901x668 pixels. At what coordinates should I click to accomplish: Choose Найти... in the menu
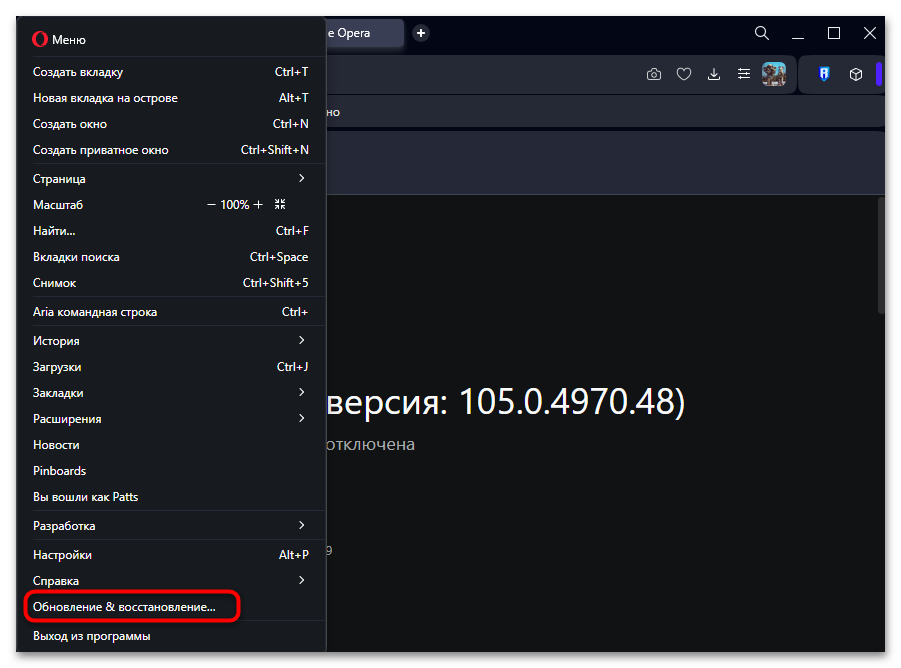171,231
